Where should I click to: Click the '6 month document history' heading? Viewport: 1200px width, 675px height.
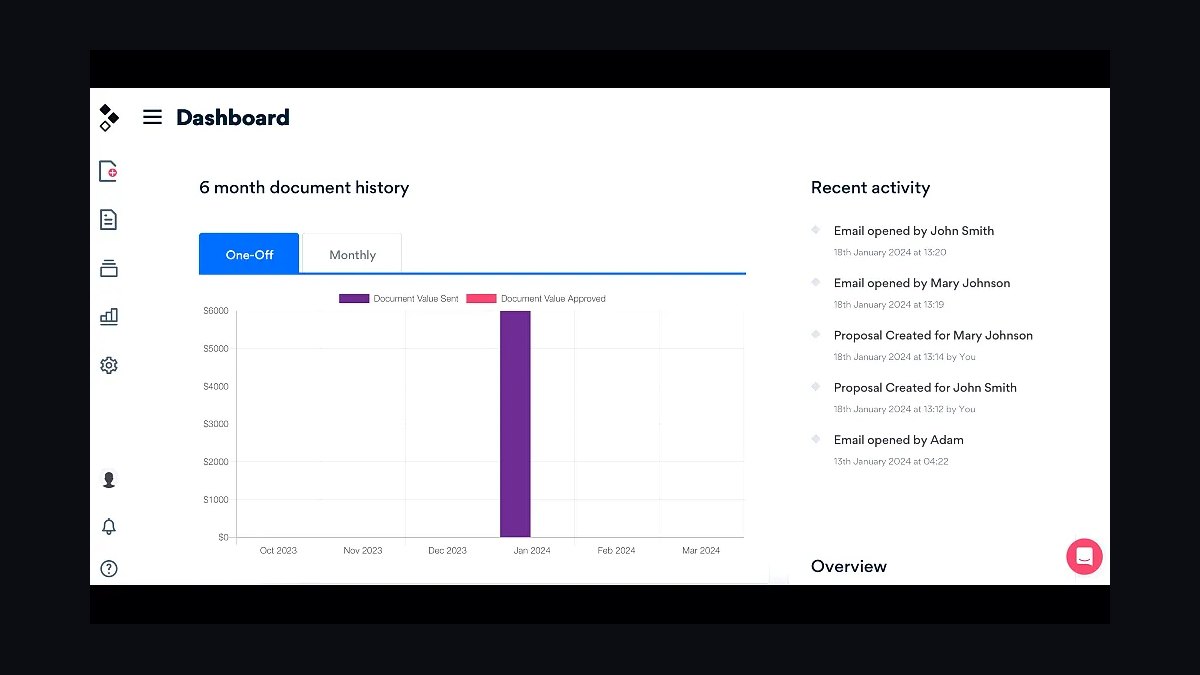point(304,188)
